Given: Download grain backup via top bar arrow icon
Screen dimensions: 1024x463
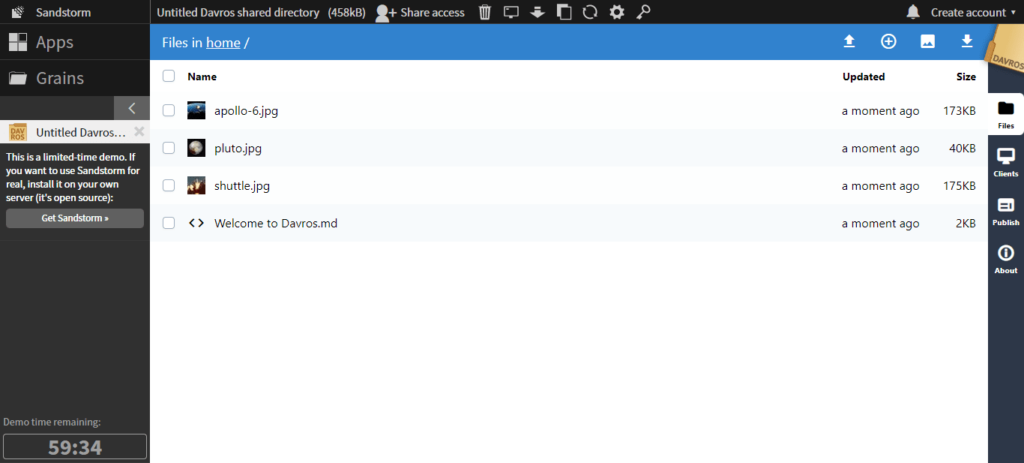Looking at the screenshot, I should [x=537, y=12].
